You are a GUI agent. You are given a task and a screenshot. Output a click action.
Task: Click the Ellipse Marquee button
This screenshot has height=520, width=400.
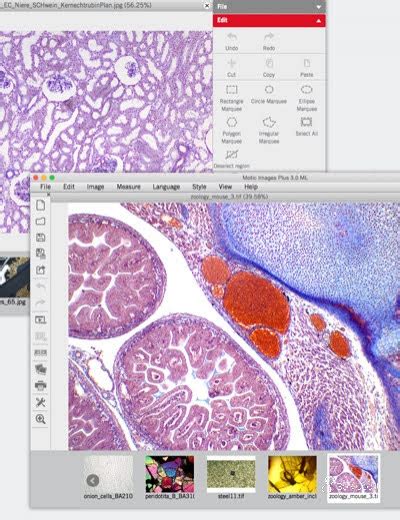[306, 98]
